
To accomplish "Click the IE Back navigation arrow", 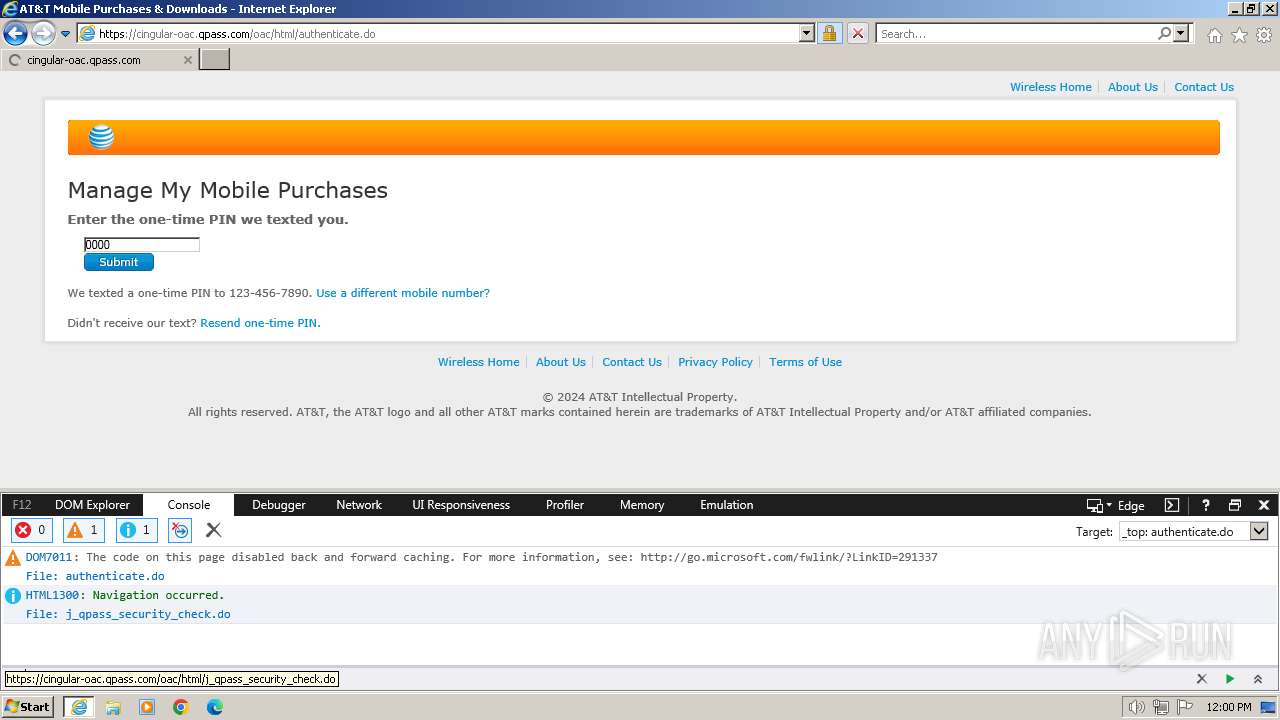I will tap(16, 34).
